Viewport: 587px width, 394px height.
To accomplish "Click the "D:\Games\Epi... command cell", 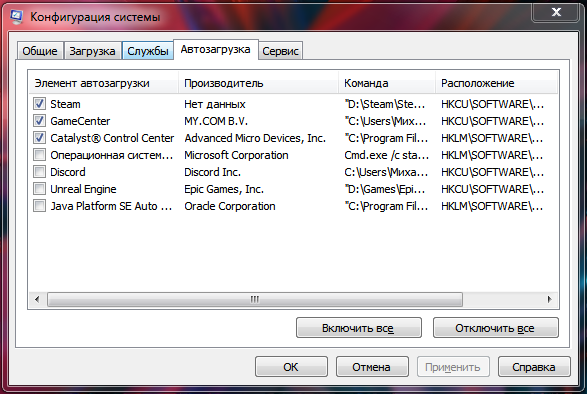I will [385, 189].
